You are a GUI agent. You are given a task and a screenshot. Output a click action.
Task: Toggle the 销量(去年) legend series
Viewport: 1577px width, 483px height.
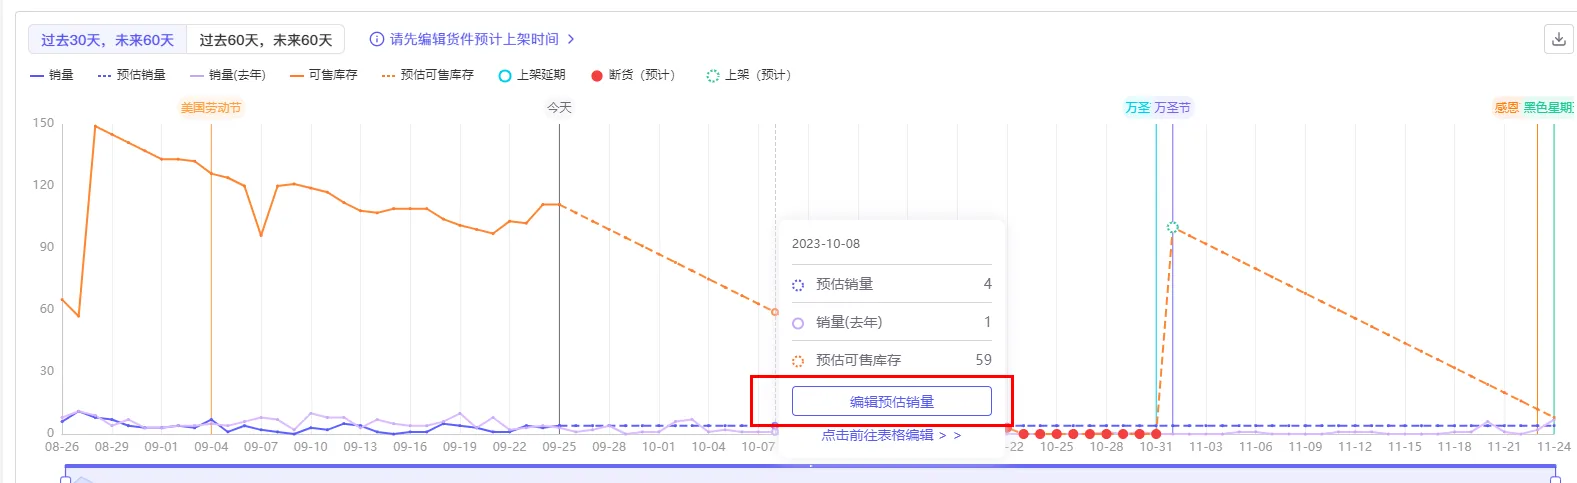click(228, 75)
